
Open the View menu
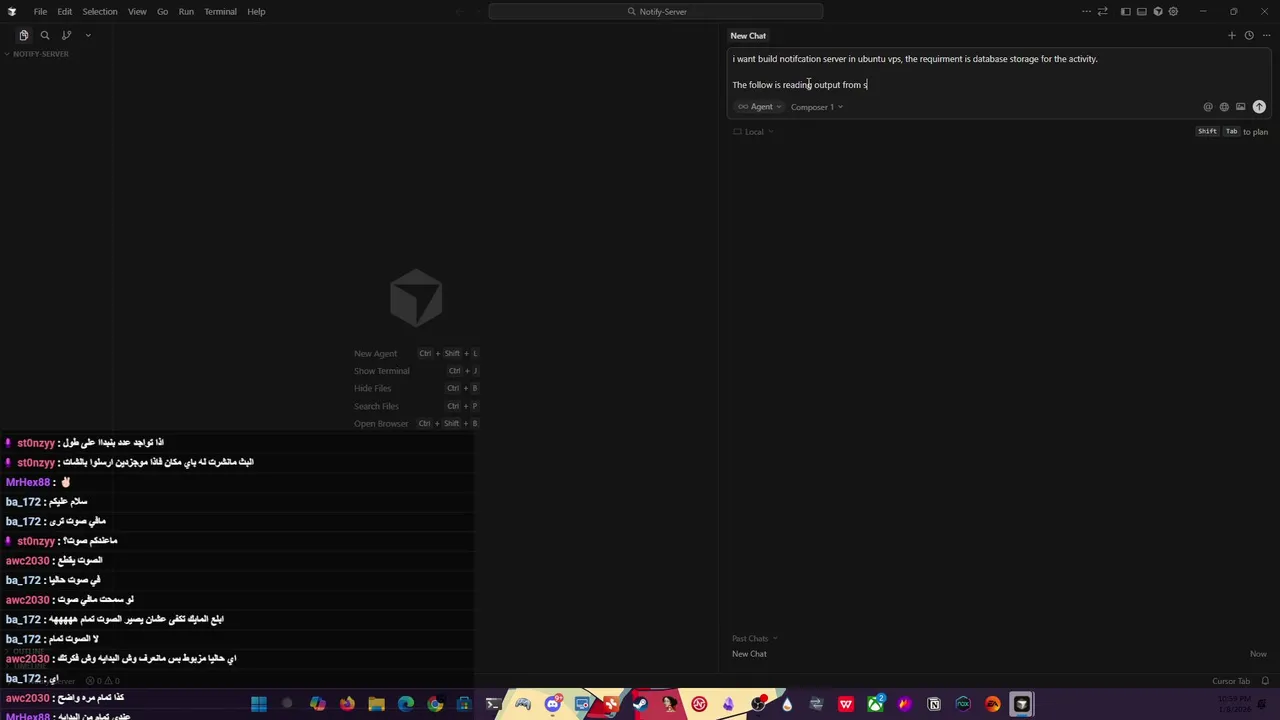click(137, 11)
